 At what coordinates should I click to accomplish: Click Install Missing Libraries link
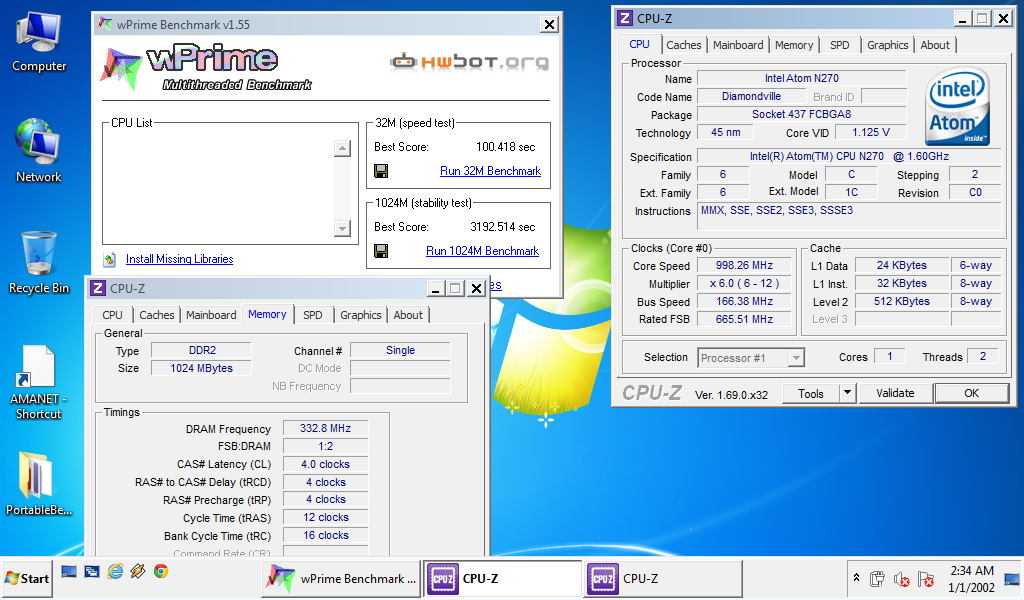point(180,259)
